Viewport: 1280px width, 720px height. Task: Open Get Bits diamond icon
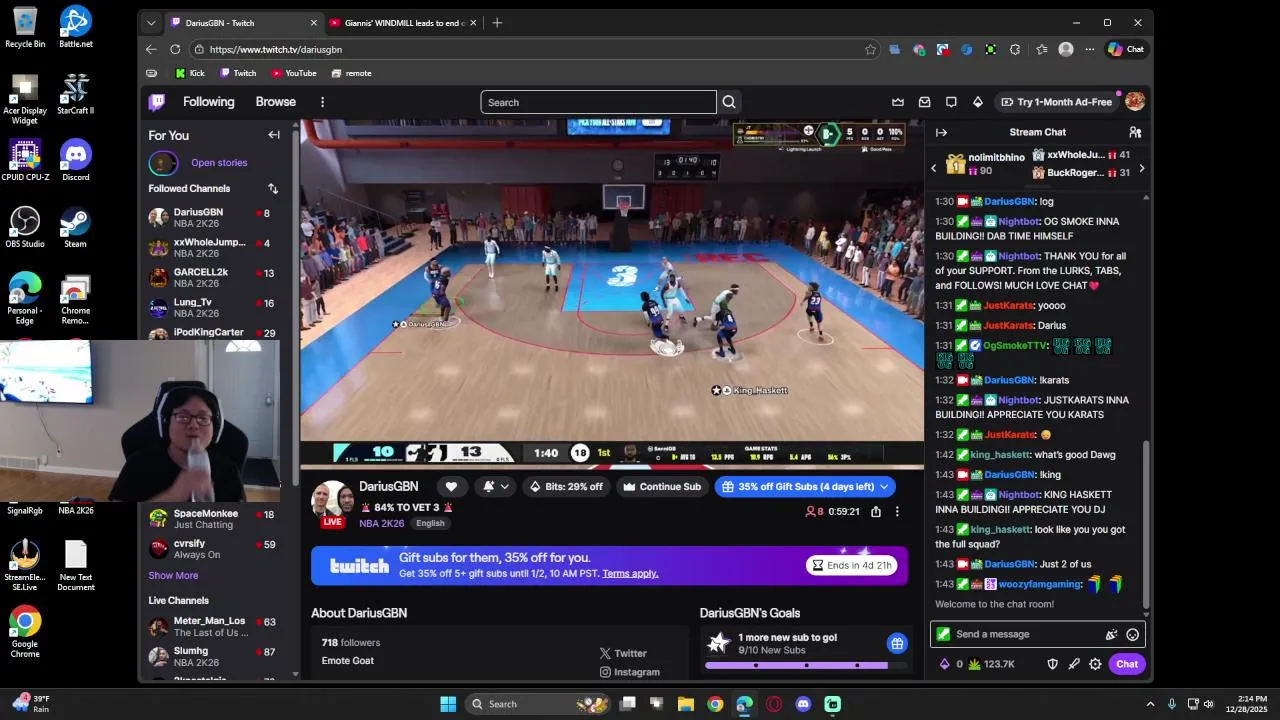(x=978, y=102)
